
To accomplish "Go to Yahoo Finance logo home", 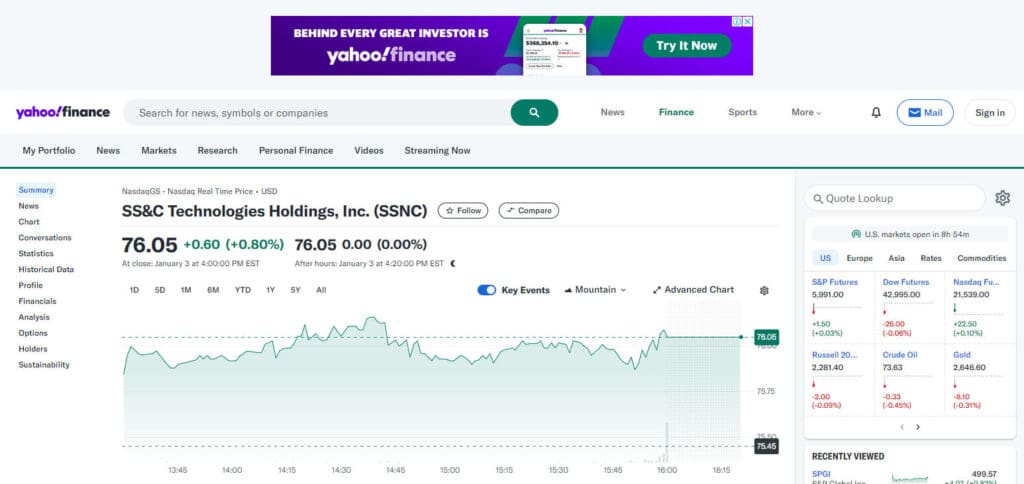I will click(x=63, y=112).
